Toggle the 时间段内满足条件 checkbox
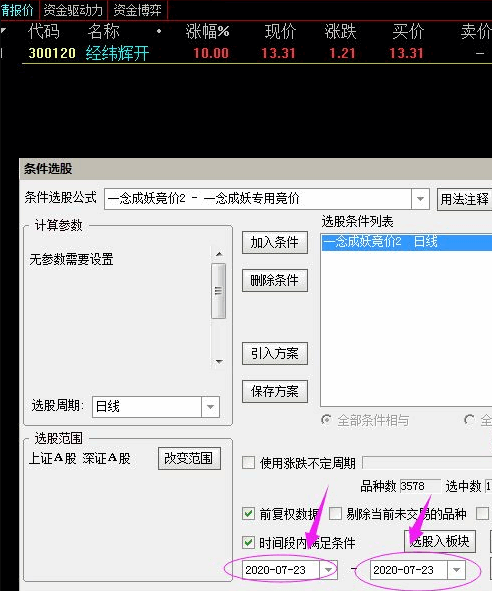The height and width of the screenshot is (591, 492). 248,542
